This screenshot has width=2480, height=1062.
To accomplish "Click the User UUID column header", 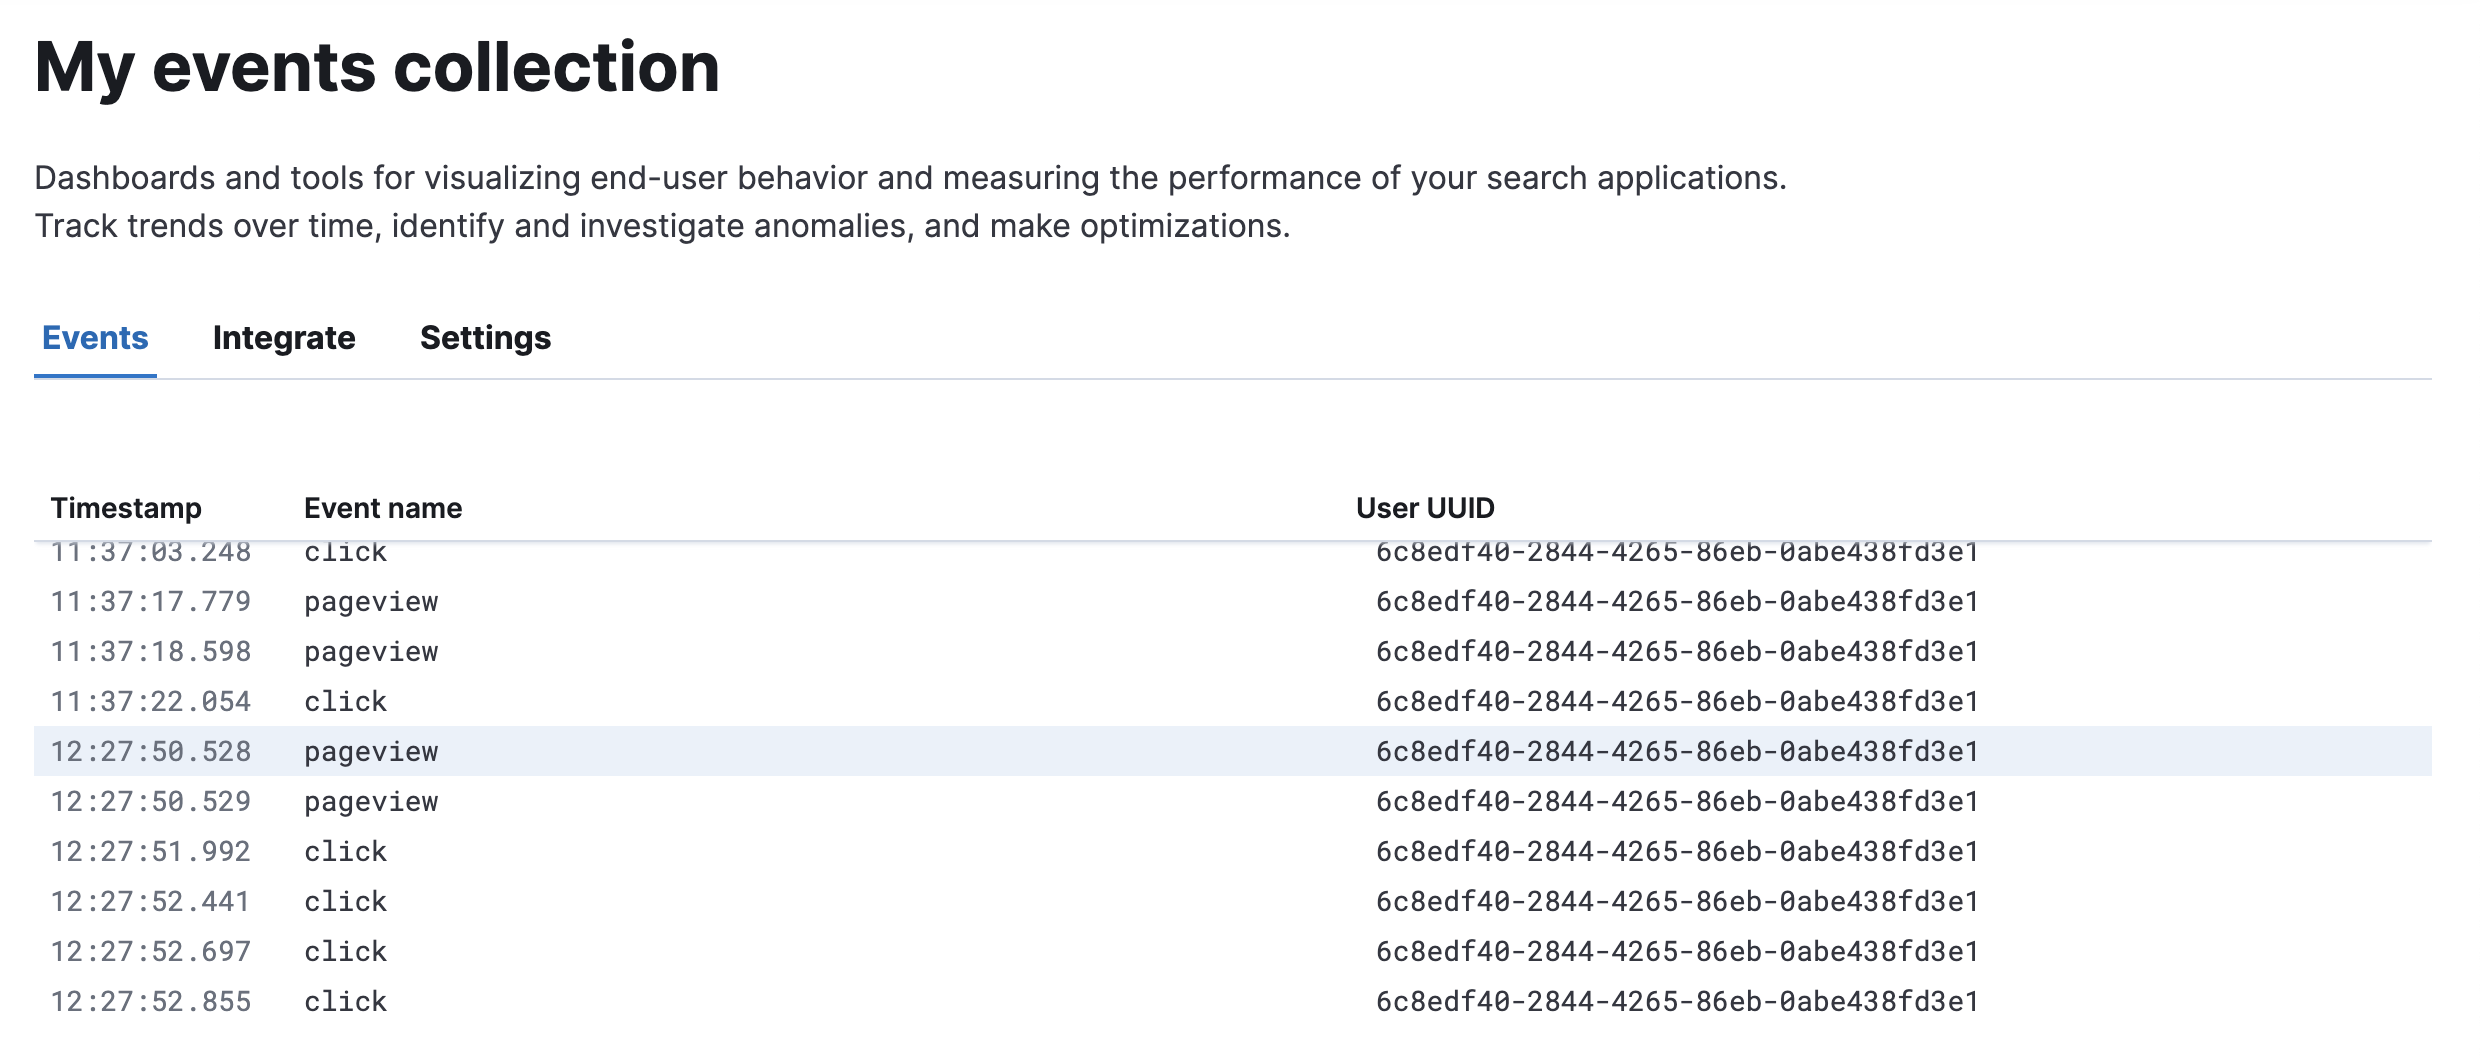I will point(1424,508).
